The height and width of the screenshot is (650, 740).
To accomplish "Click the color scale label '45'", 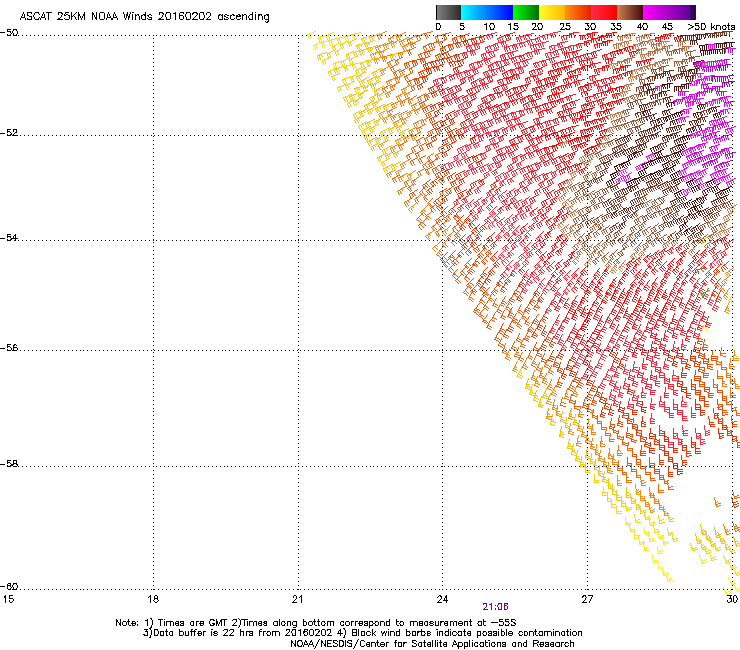I will 667,26.
